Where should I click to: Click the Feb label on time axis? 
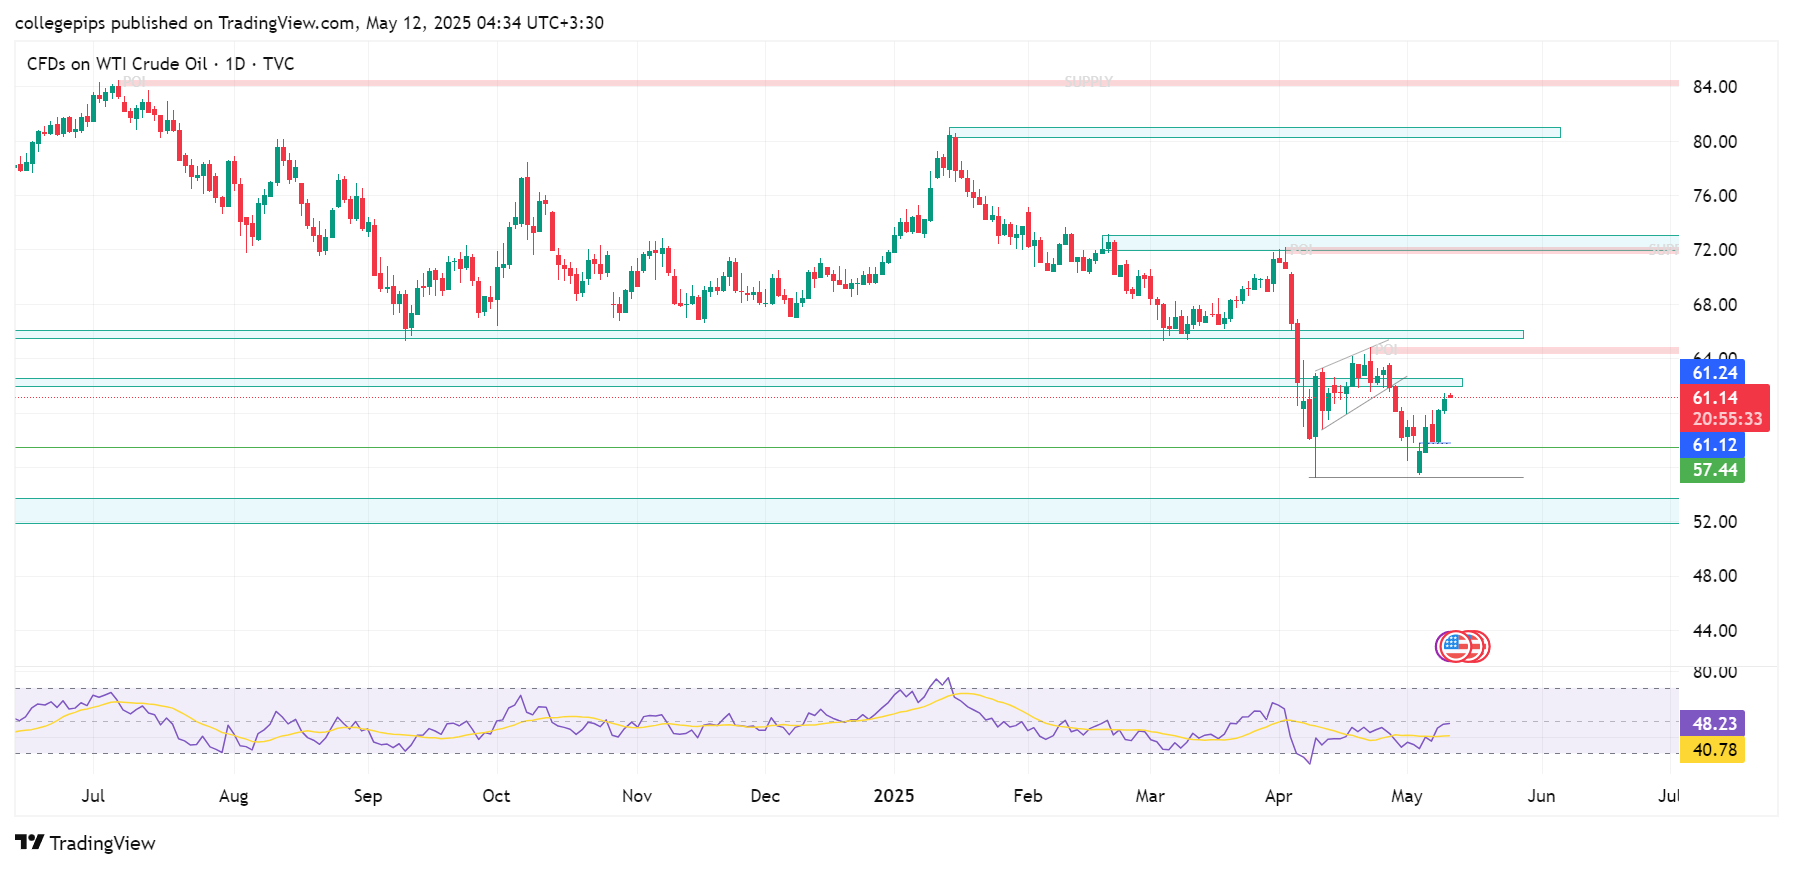1028,796
